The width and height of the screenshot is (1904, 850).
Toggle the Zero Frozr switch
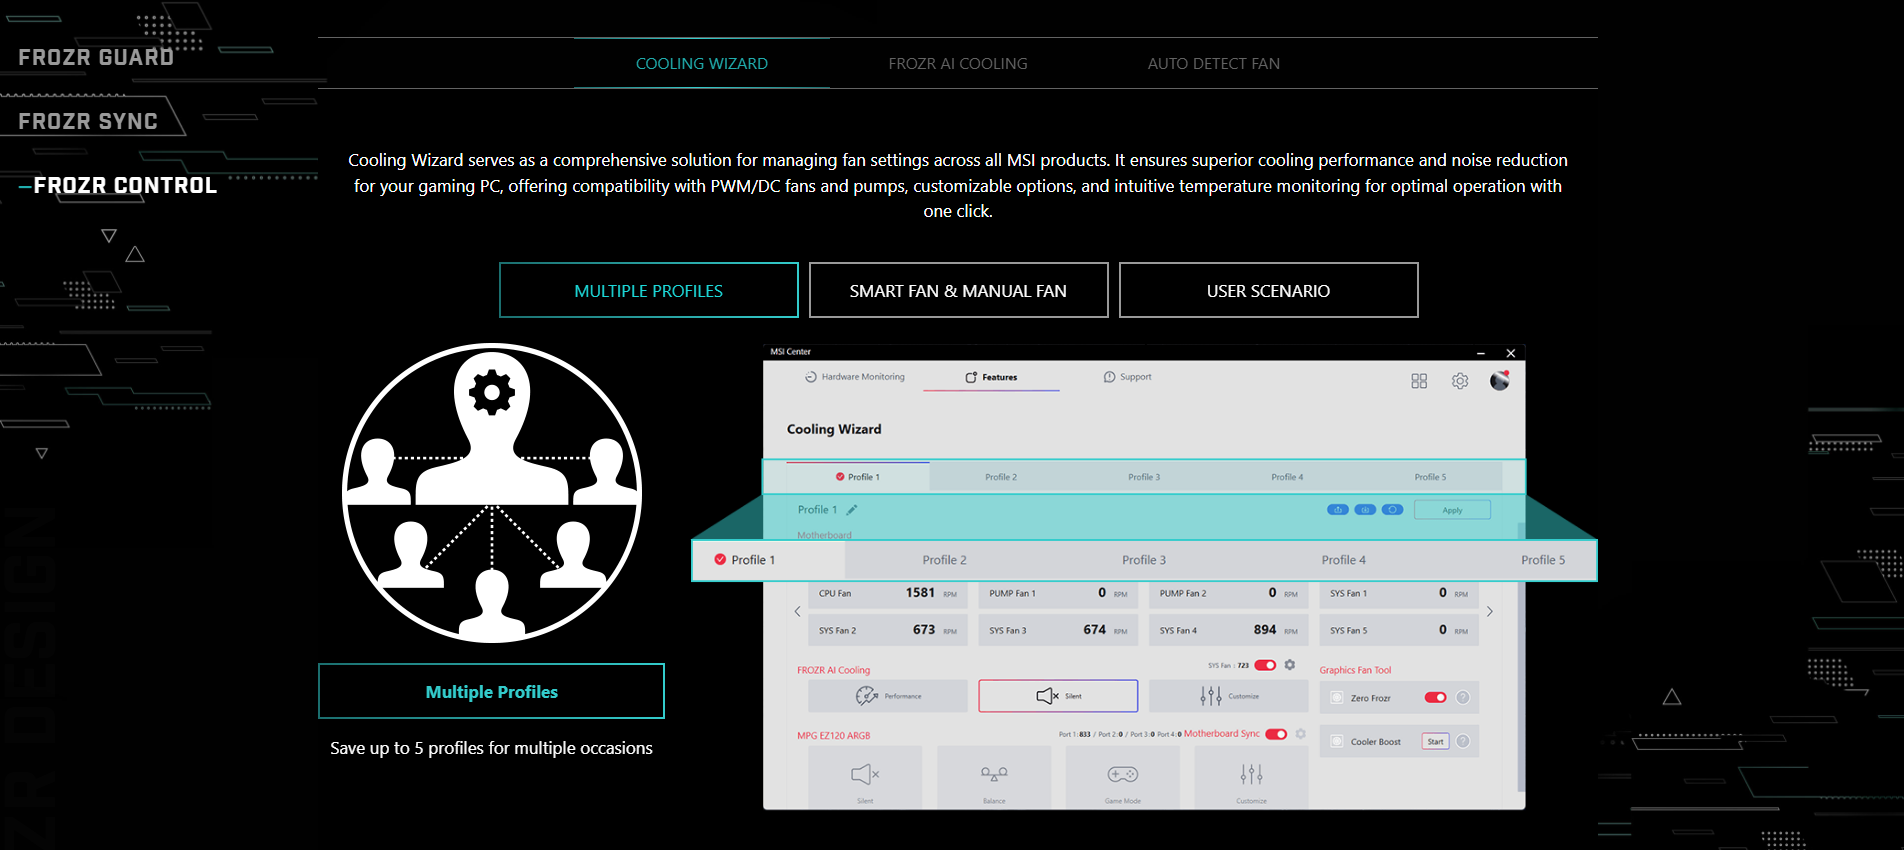[x=1435, y=698]
